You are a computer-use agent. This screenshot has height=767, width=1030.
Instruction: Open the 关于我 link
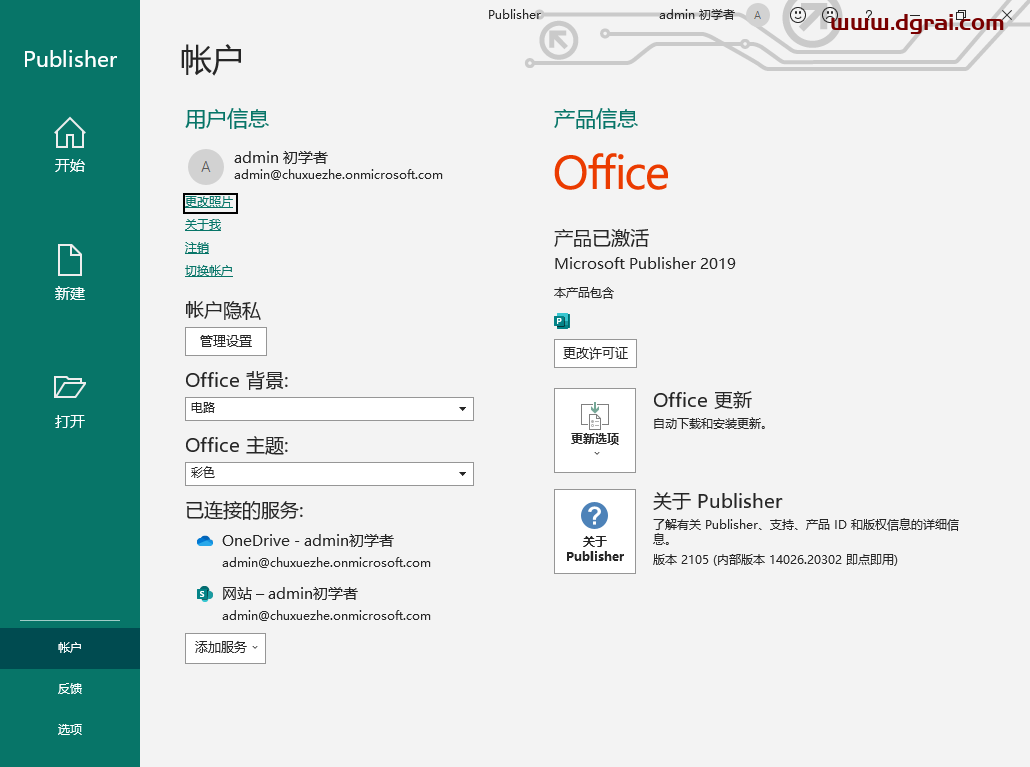(x=203, y=225)
